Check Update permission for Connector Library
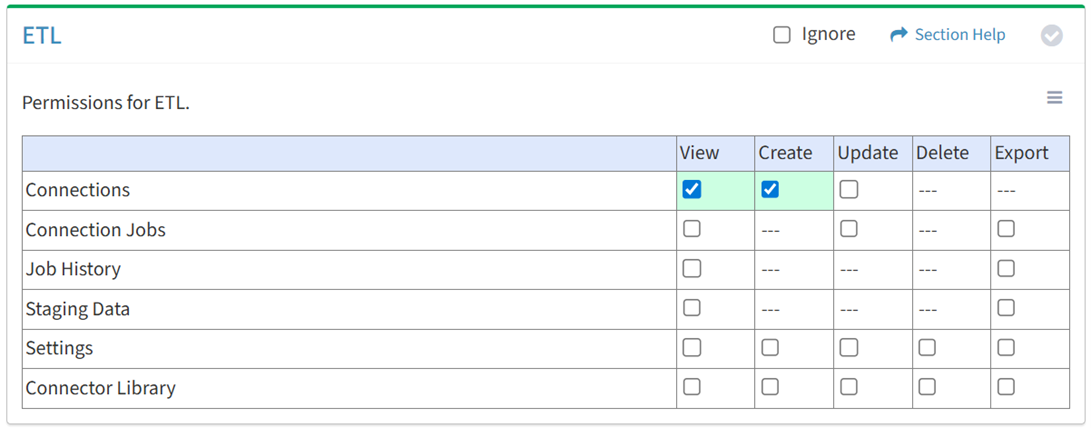Screen dimensions: 1091x428 point(849,387)
